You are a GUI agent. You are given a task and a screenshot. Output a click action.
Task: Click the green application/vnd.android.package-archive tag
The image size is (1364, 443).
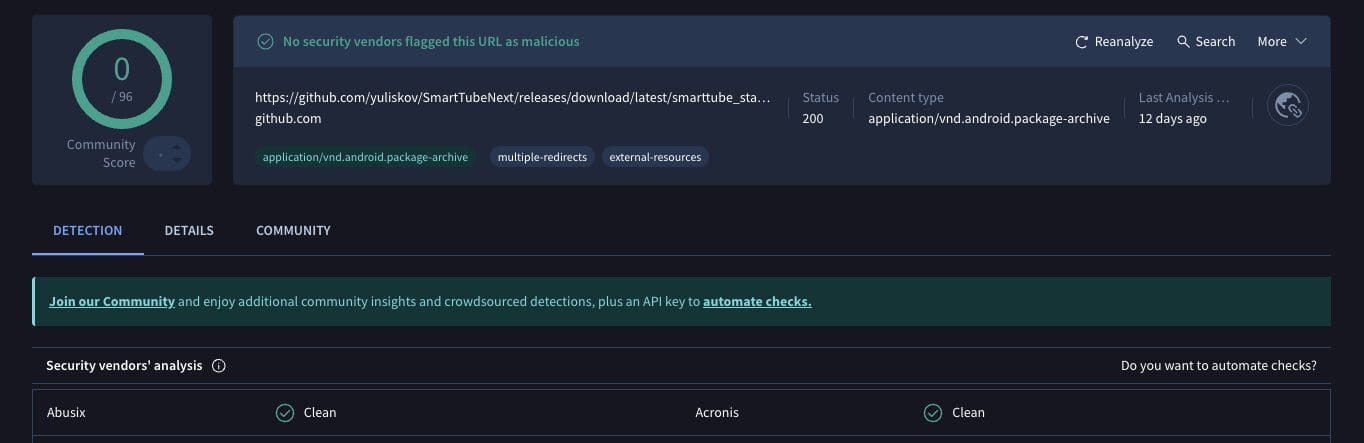[365, 157]
